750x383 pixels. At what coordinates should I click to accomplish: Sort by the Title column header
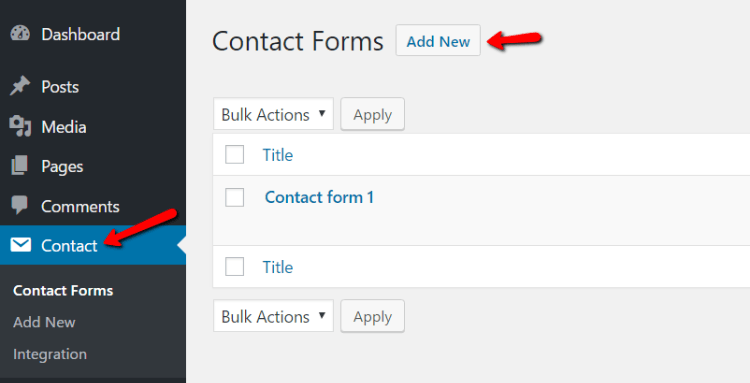[x=278, y=155]
